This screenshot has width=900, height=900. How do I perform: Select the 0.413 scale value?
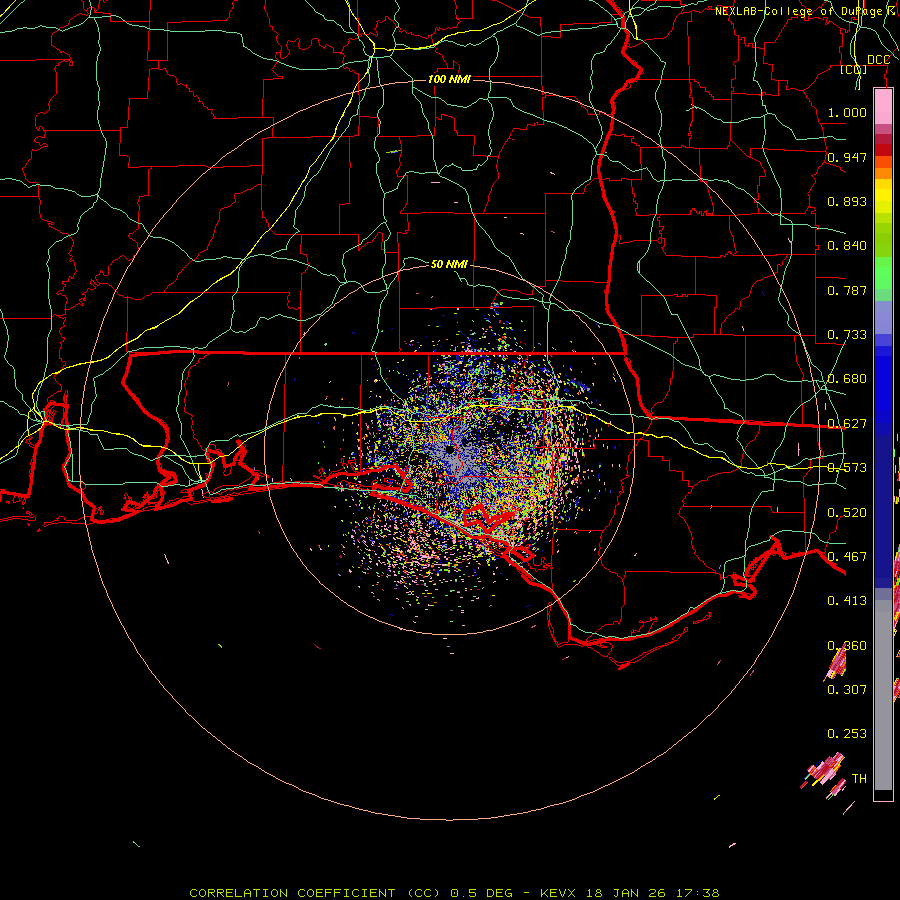[847, 601]
